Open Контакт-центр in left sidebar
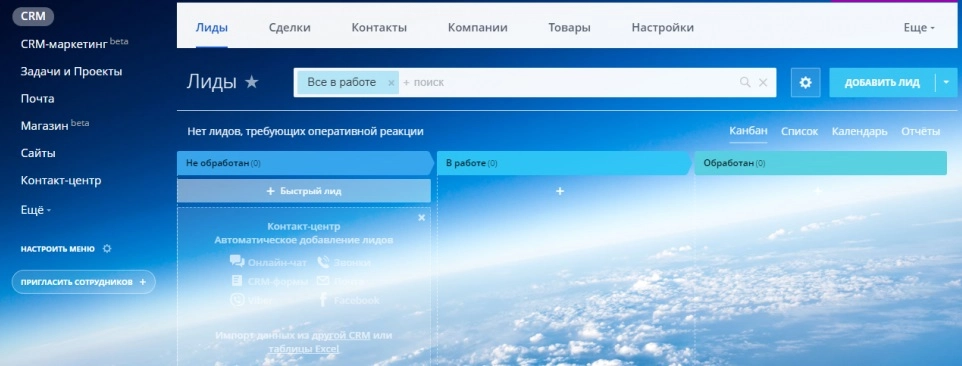962x366 pixels. coord(61,181)
